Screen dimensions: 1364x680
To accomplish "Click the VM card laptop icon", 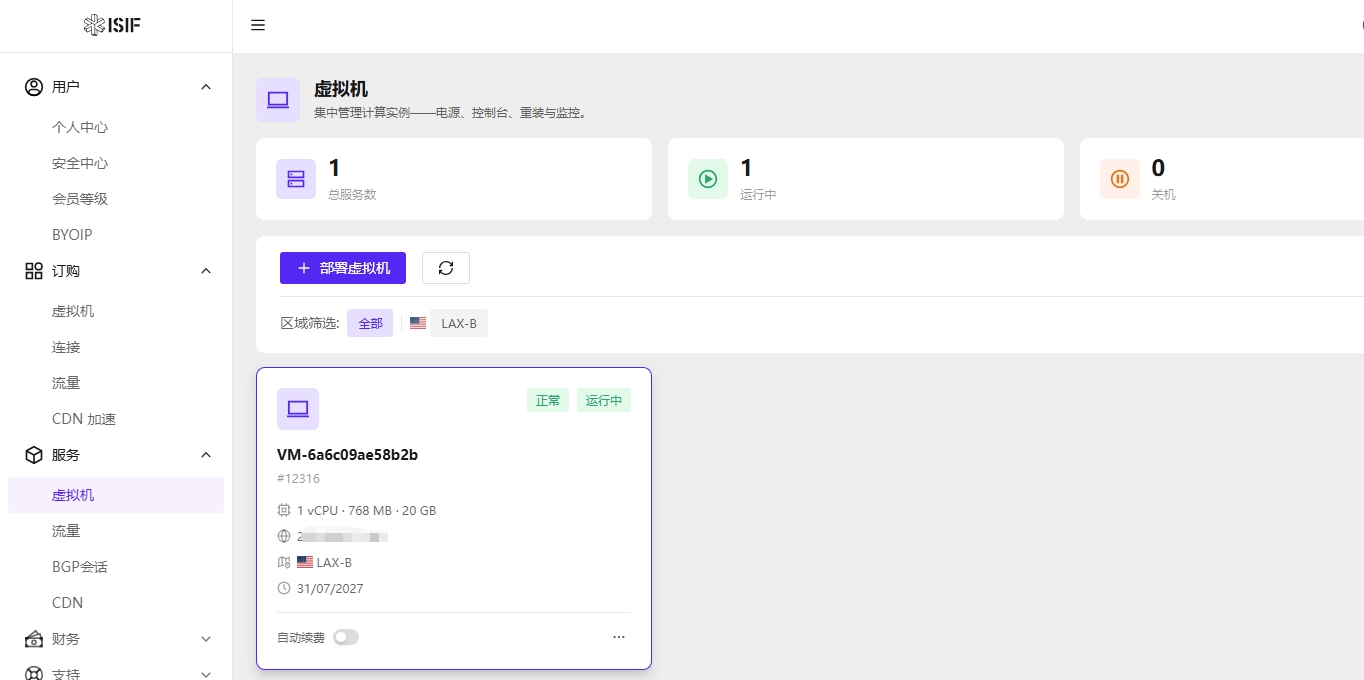I will (x=298, y=409).
